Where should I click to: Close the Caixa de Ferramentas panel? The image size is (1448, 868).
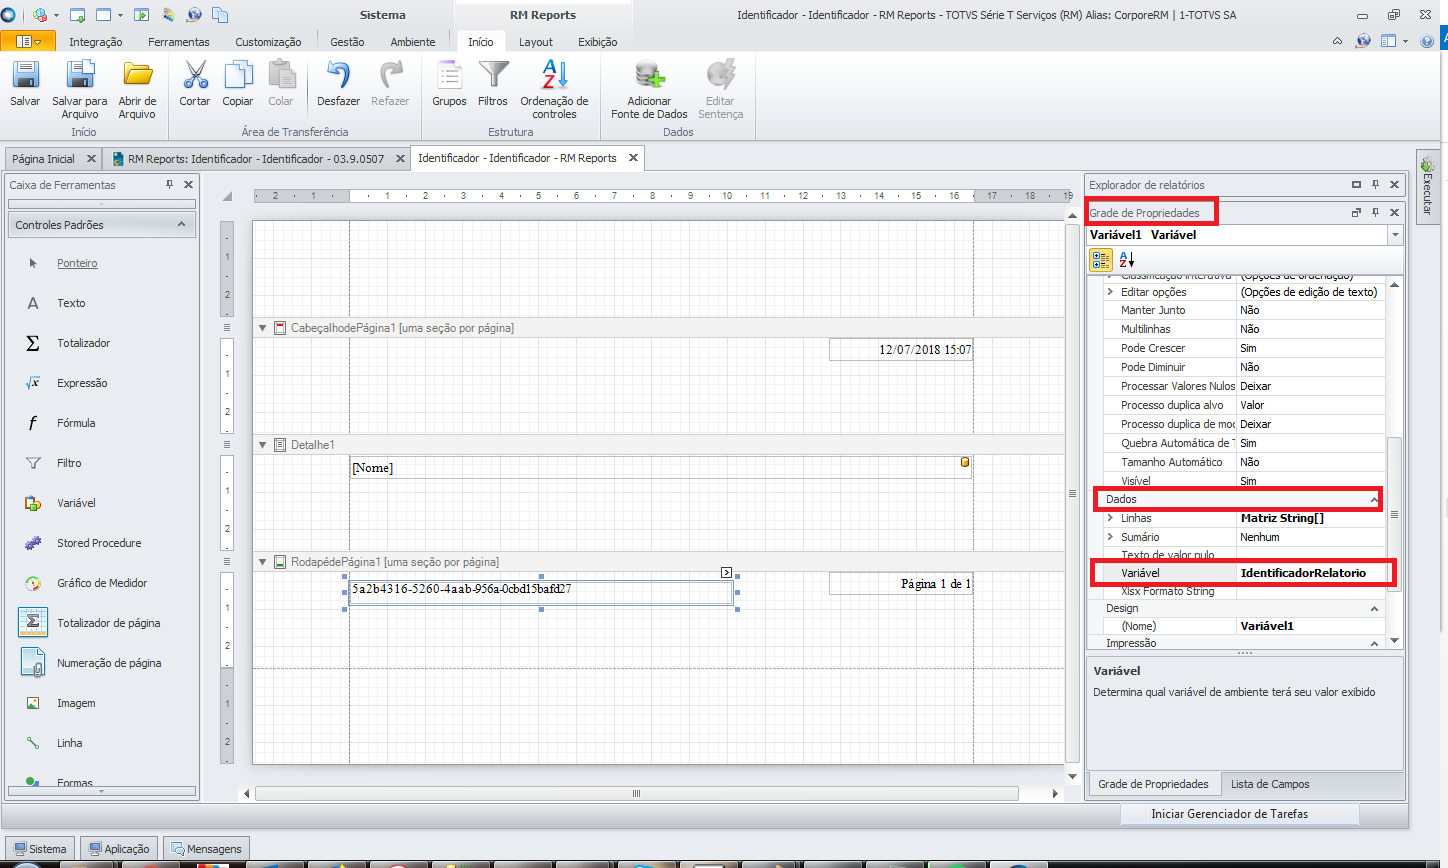click(x=188, y=184)
